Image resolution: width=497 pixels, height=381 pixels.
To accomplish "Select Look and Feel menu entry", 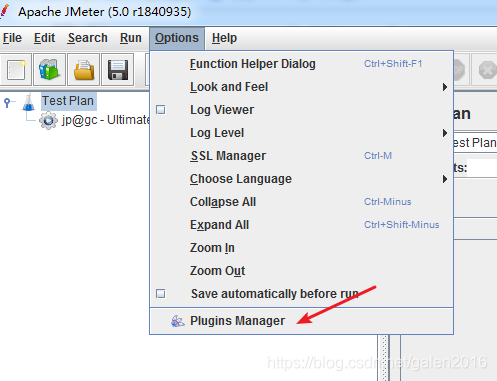I will [x=301, y=87].
